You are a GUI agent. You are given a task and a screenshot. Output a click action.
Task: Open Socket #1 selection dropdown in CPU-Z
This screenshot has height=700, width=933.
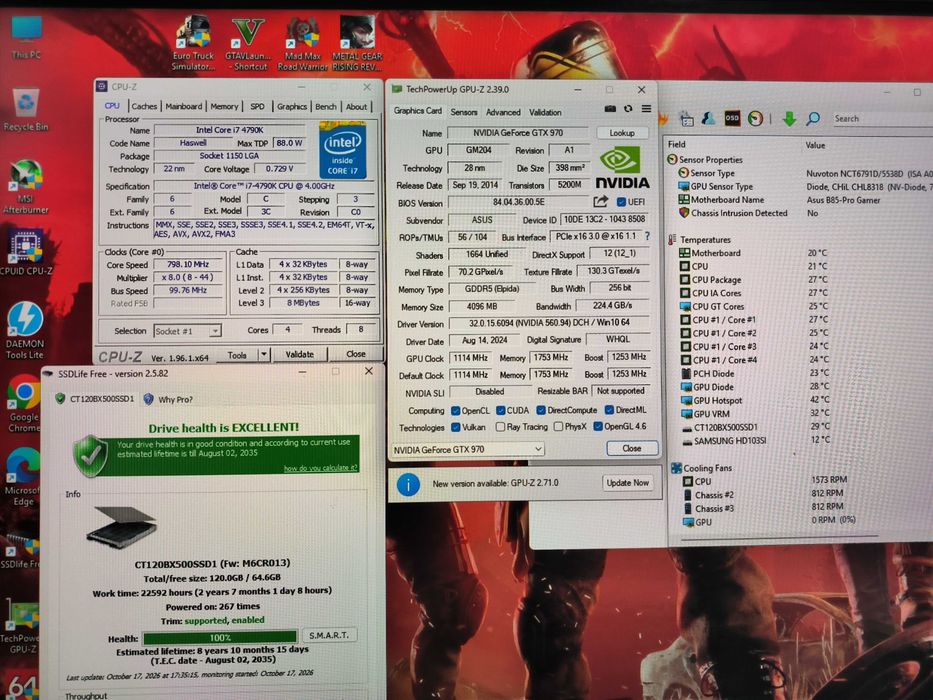click(187, 331)
